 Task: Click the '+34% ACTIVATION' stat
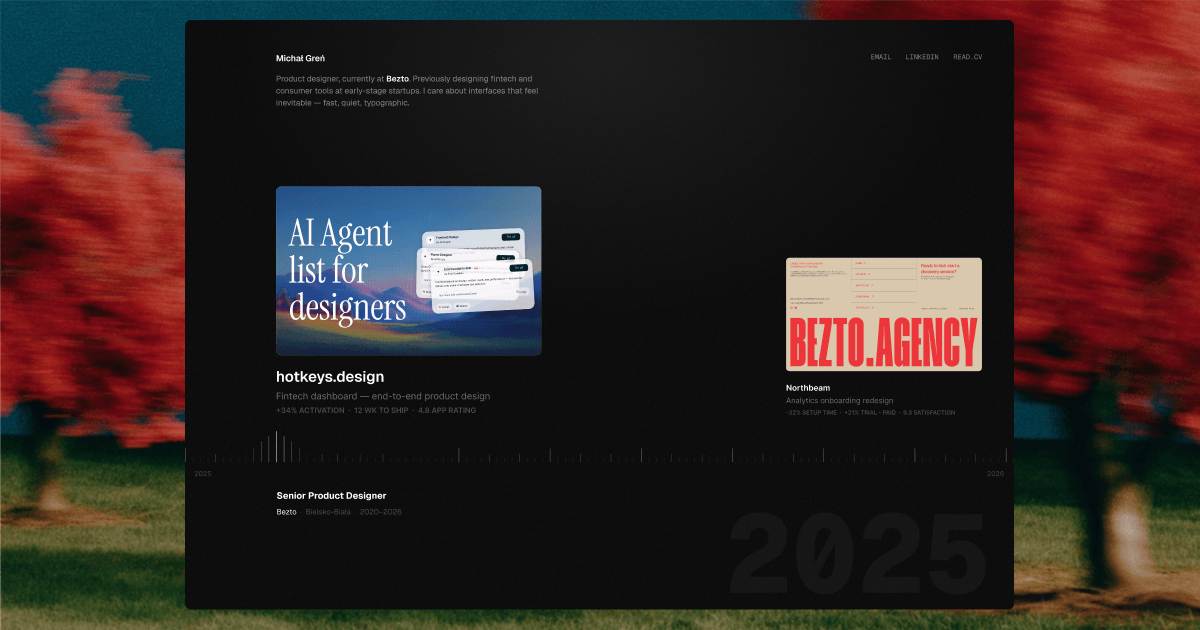click(311, 410)
